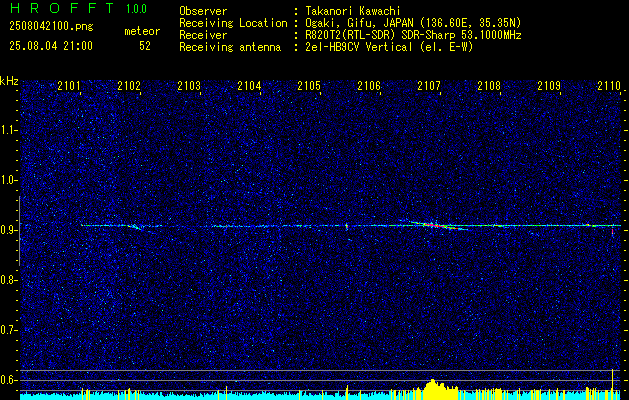Click meteor count 52

click(145, 46)
